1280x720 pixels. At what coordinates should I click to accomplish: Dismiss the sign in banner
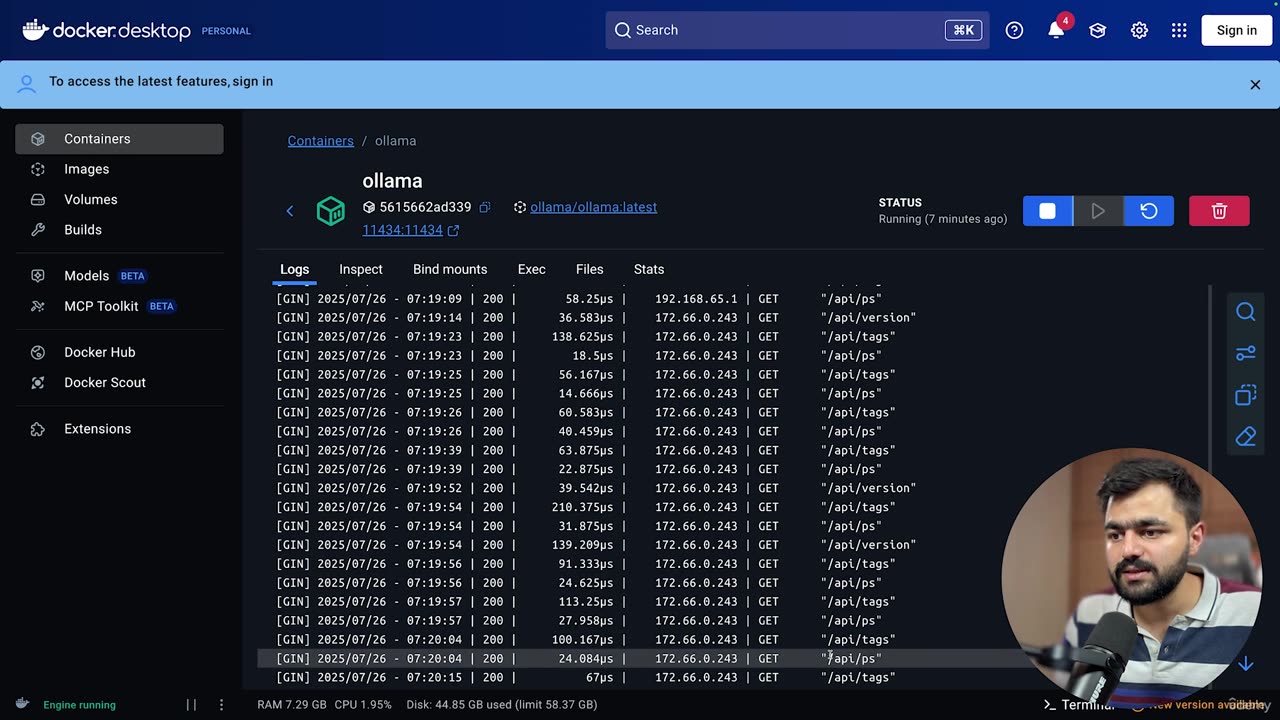pyautogui.click(x=1255, y=85)
